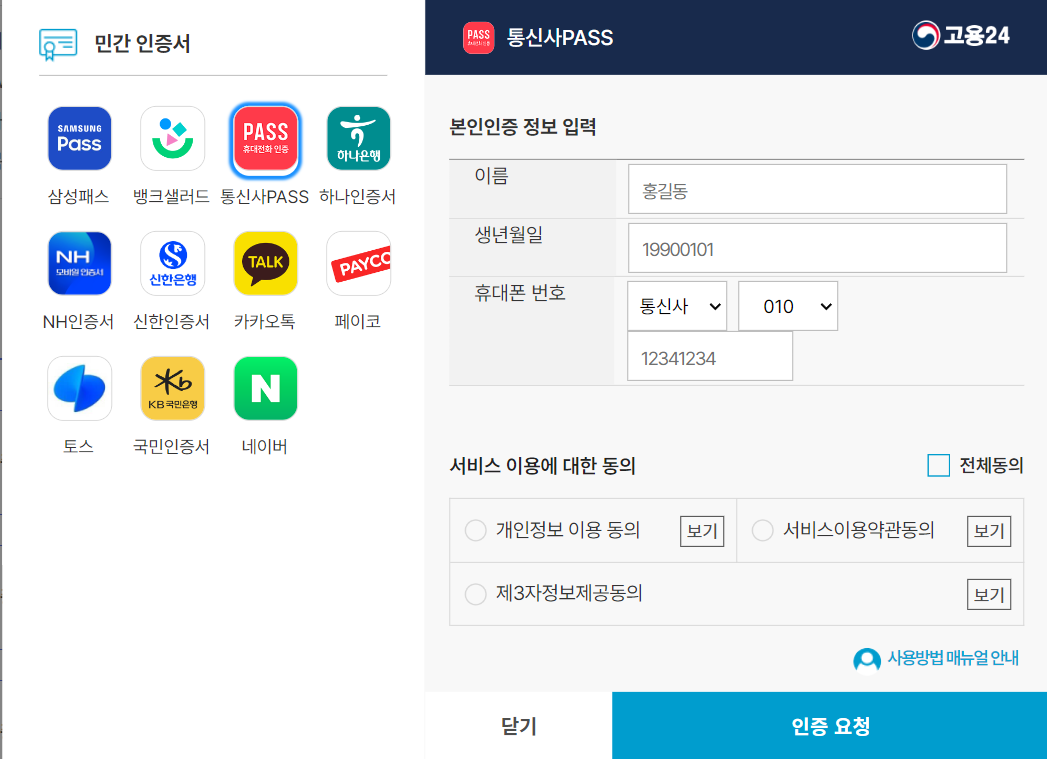Viewport: 1047px width, 759px height.
Task: Select the 개인정보 이용 동의 radio button
Action: point(475,531)
